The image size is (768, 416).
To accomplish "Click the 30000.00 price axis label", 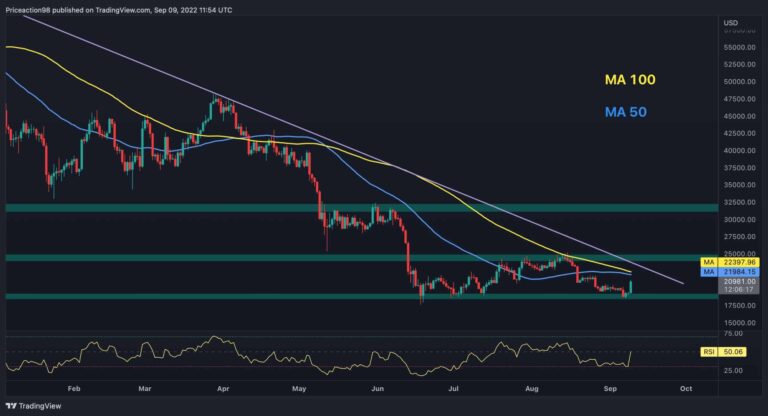I will point(740,220).
